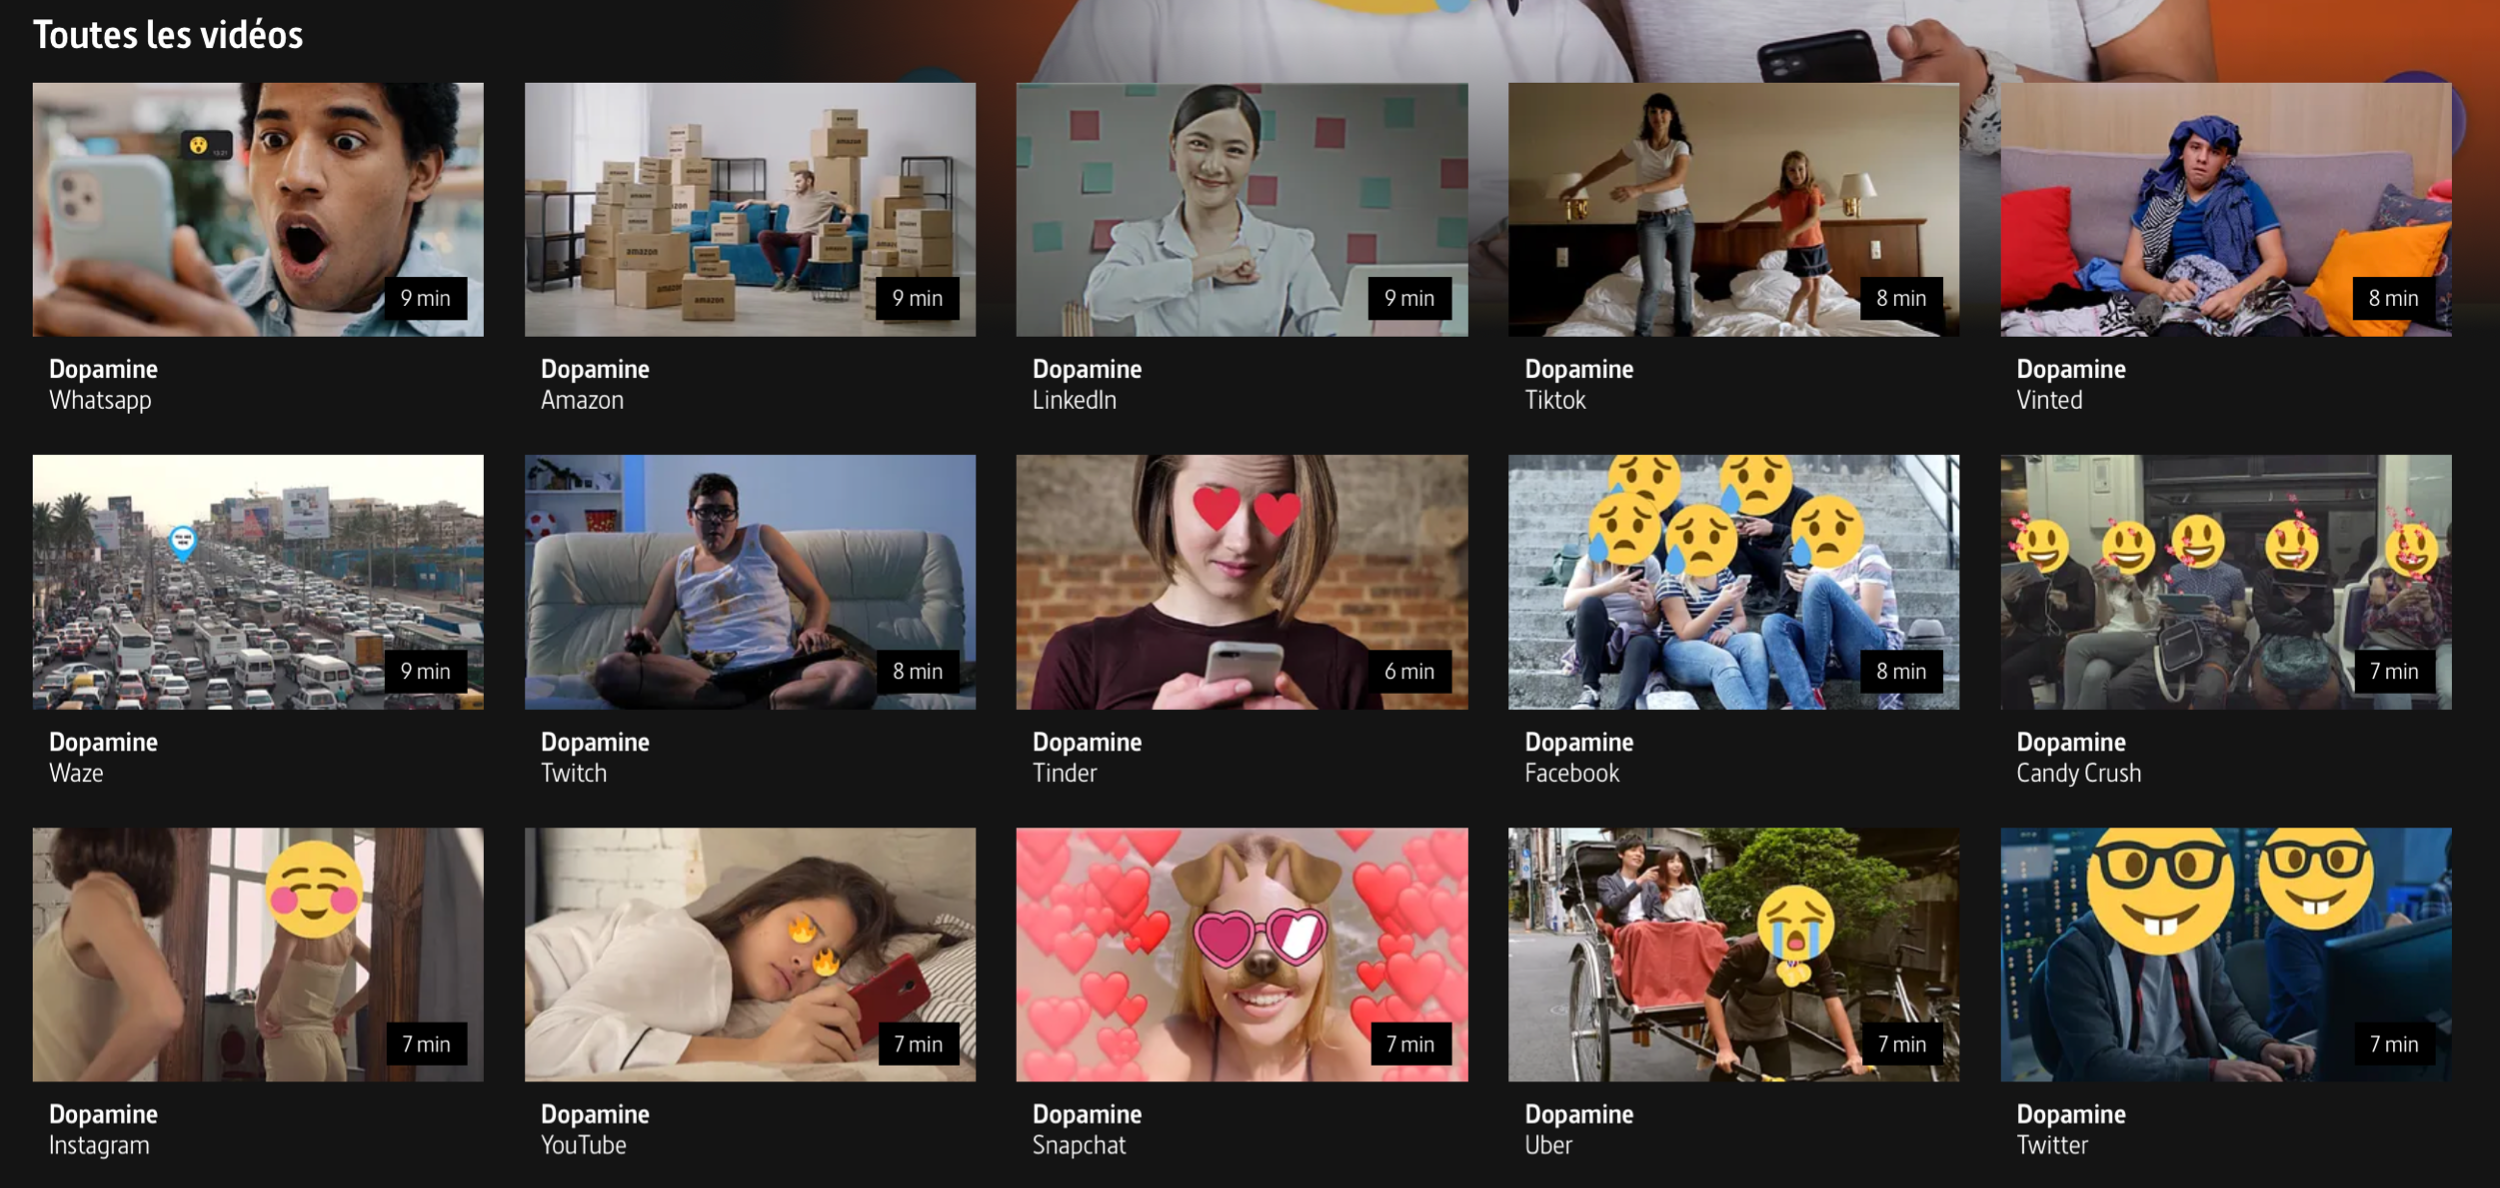Image resolution: width=2500 pixels, height=1188 pixels.
Task: Open the Dopamine Twitch video thumbnail
Action: (750, 582)
